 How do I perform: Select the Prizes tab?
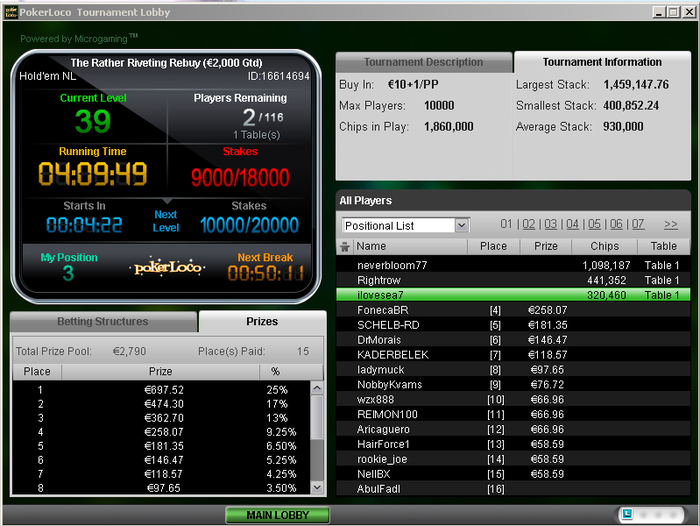[x=262, y=321]
